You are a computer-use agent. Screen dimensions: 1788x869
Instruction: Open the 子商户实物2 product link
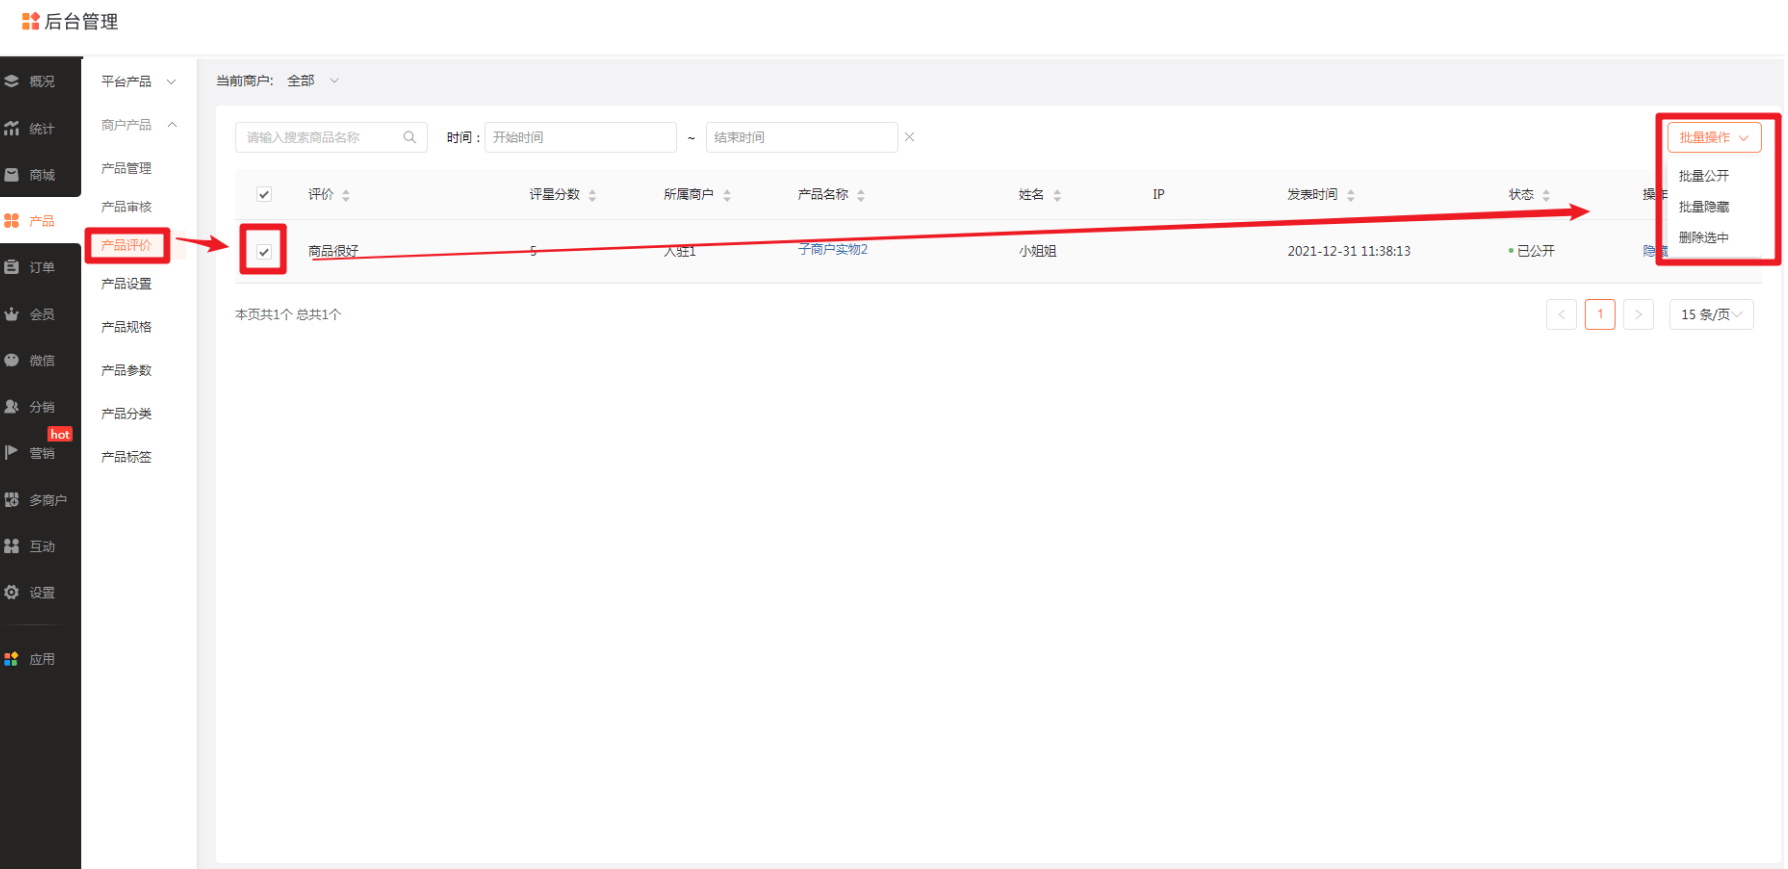click(833, 249)
